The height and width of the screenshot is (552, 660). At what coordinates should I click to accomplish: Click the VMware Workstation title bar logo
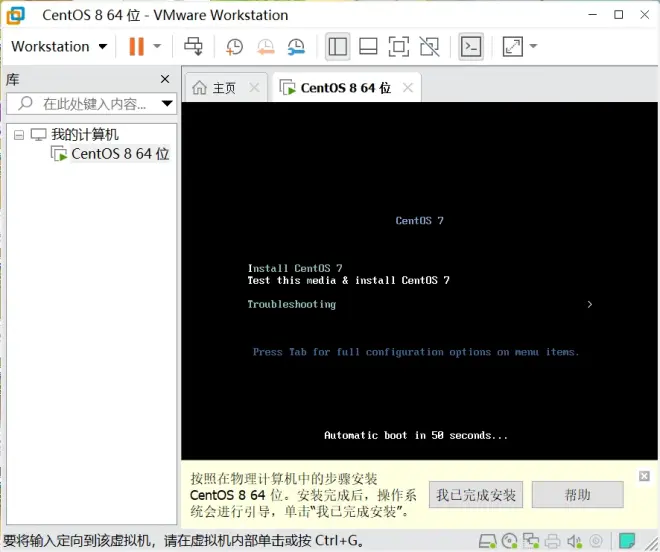click(x=15, y=15)
